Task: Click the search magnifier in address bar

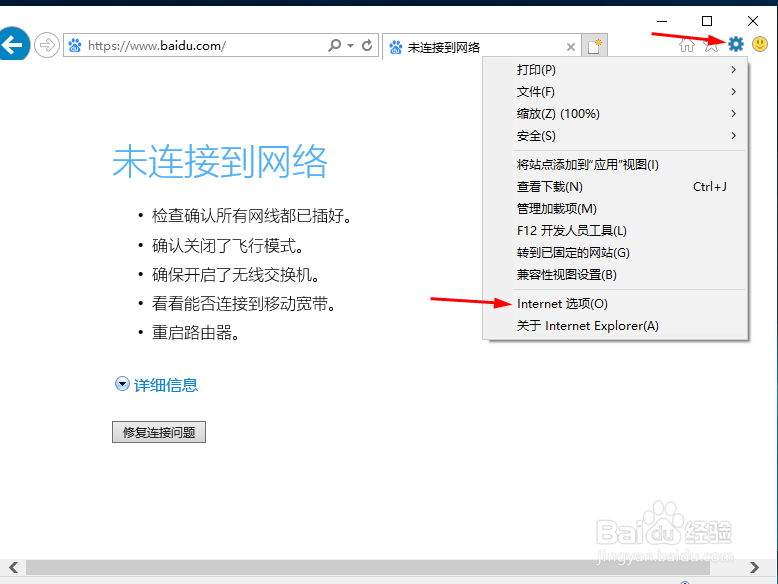Action: (334, 46)
